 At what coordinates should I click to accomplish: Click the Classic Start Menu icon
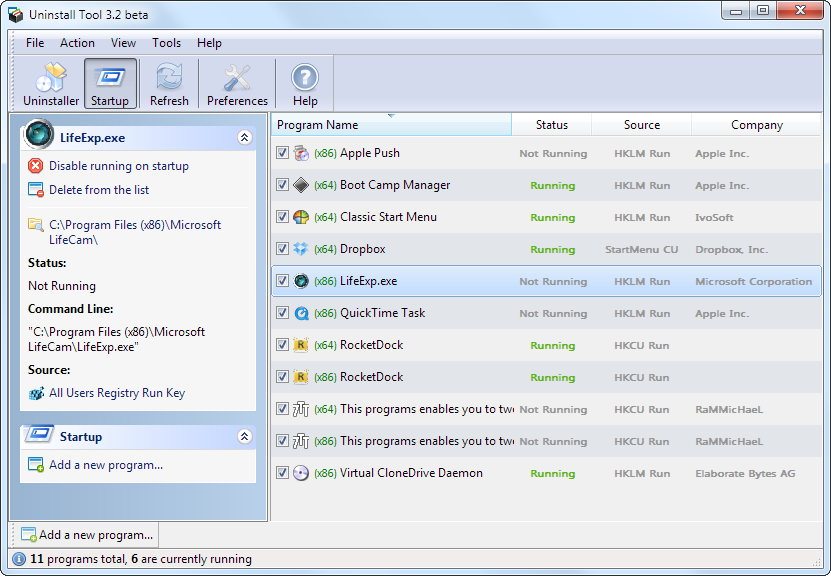301,217
